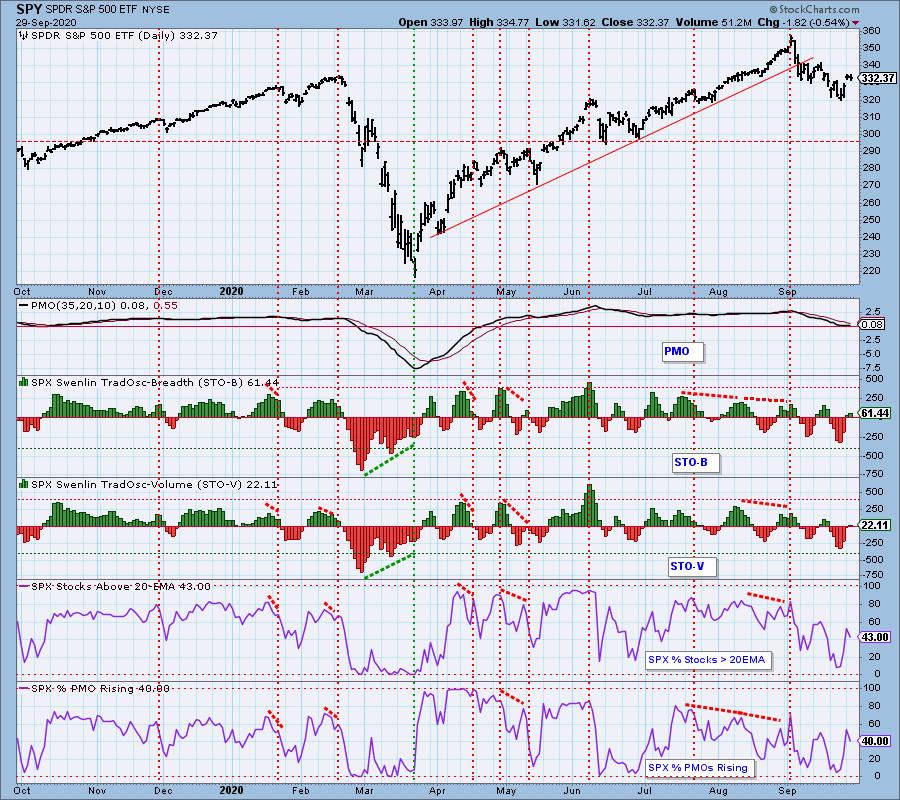Click the green dotted divergence line under STO-V bars

[x=389, y=565]
